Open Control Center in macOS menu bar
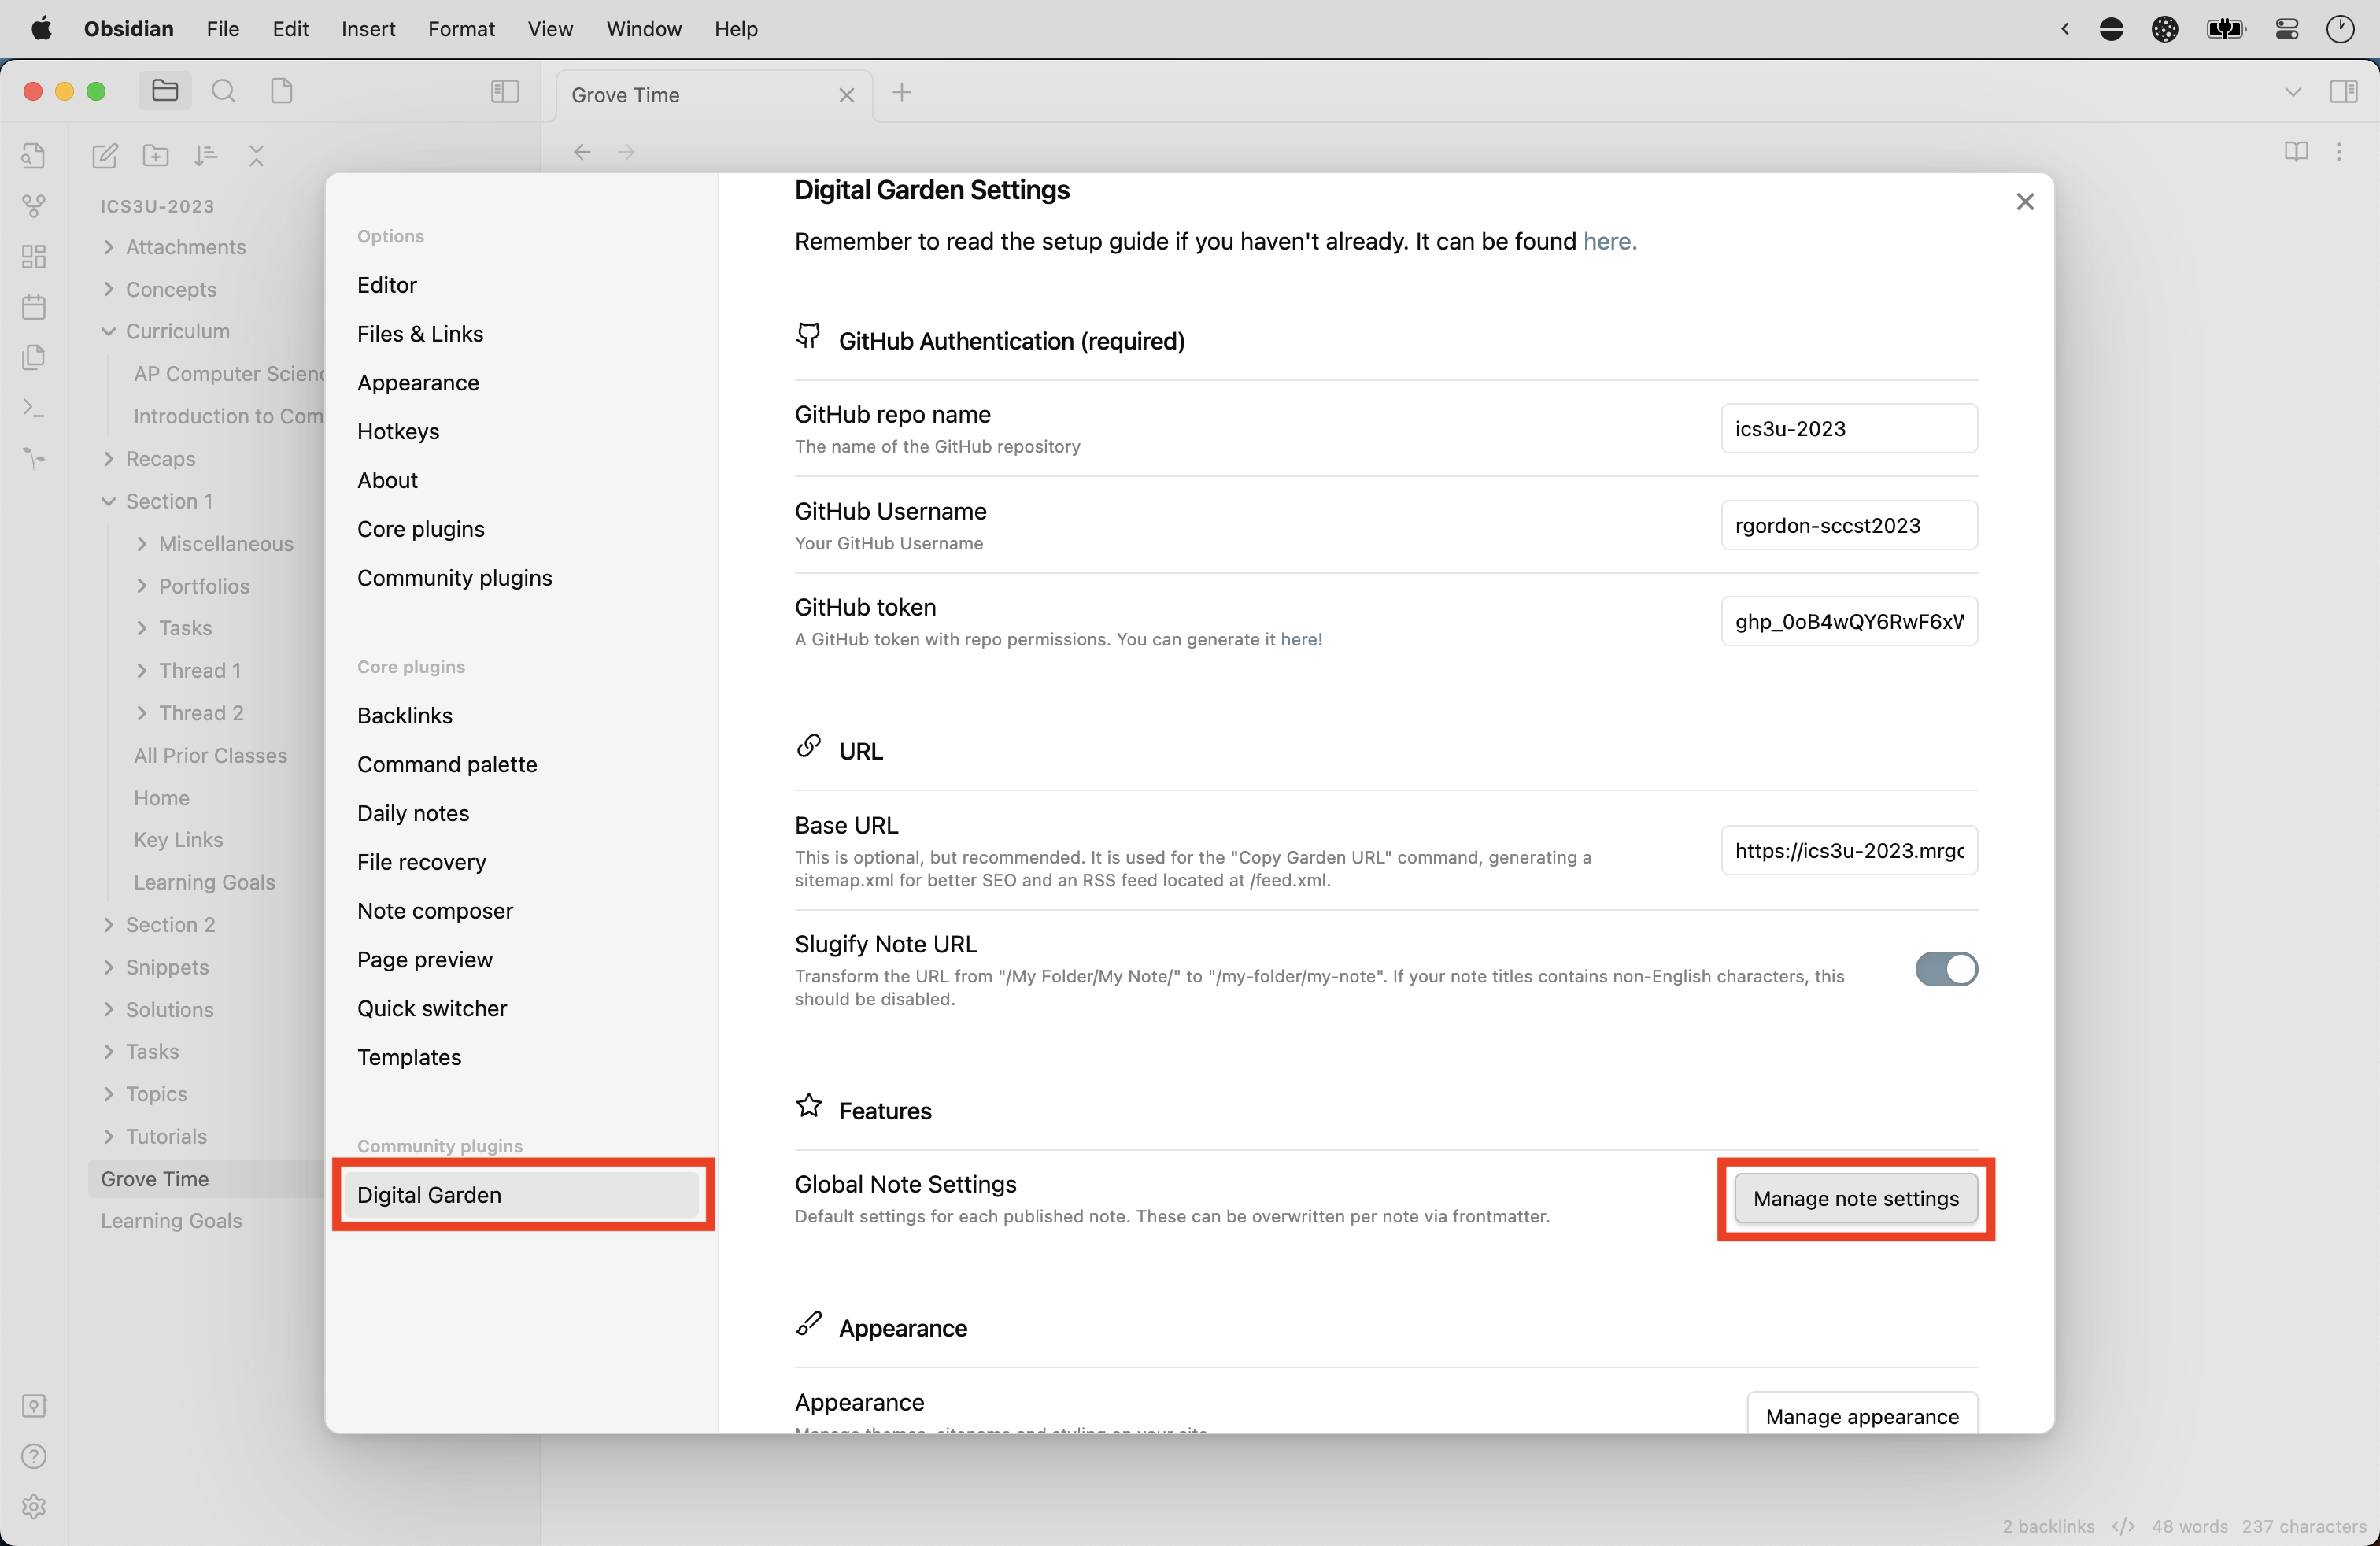 2286,29
